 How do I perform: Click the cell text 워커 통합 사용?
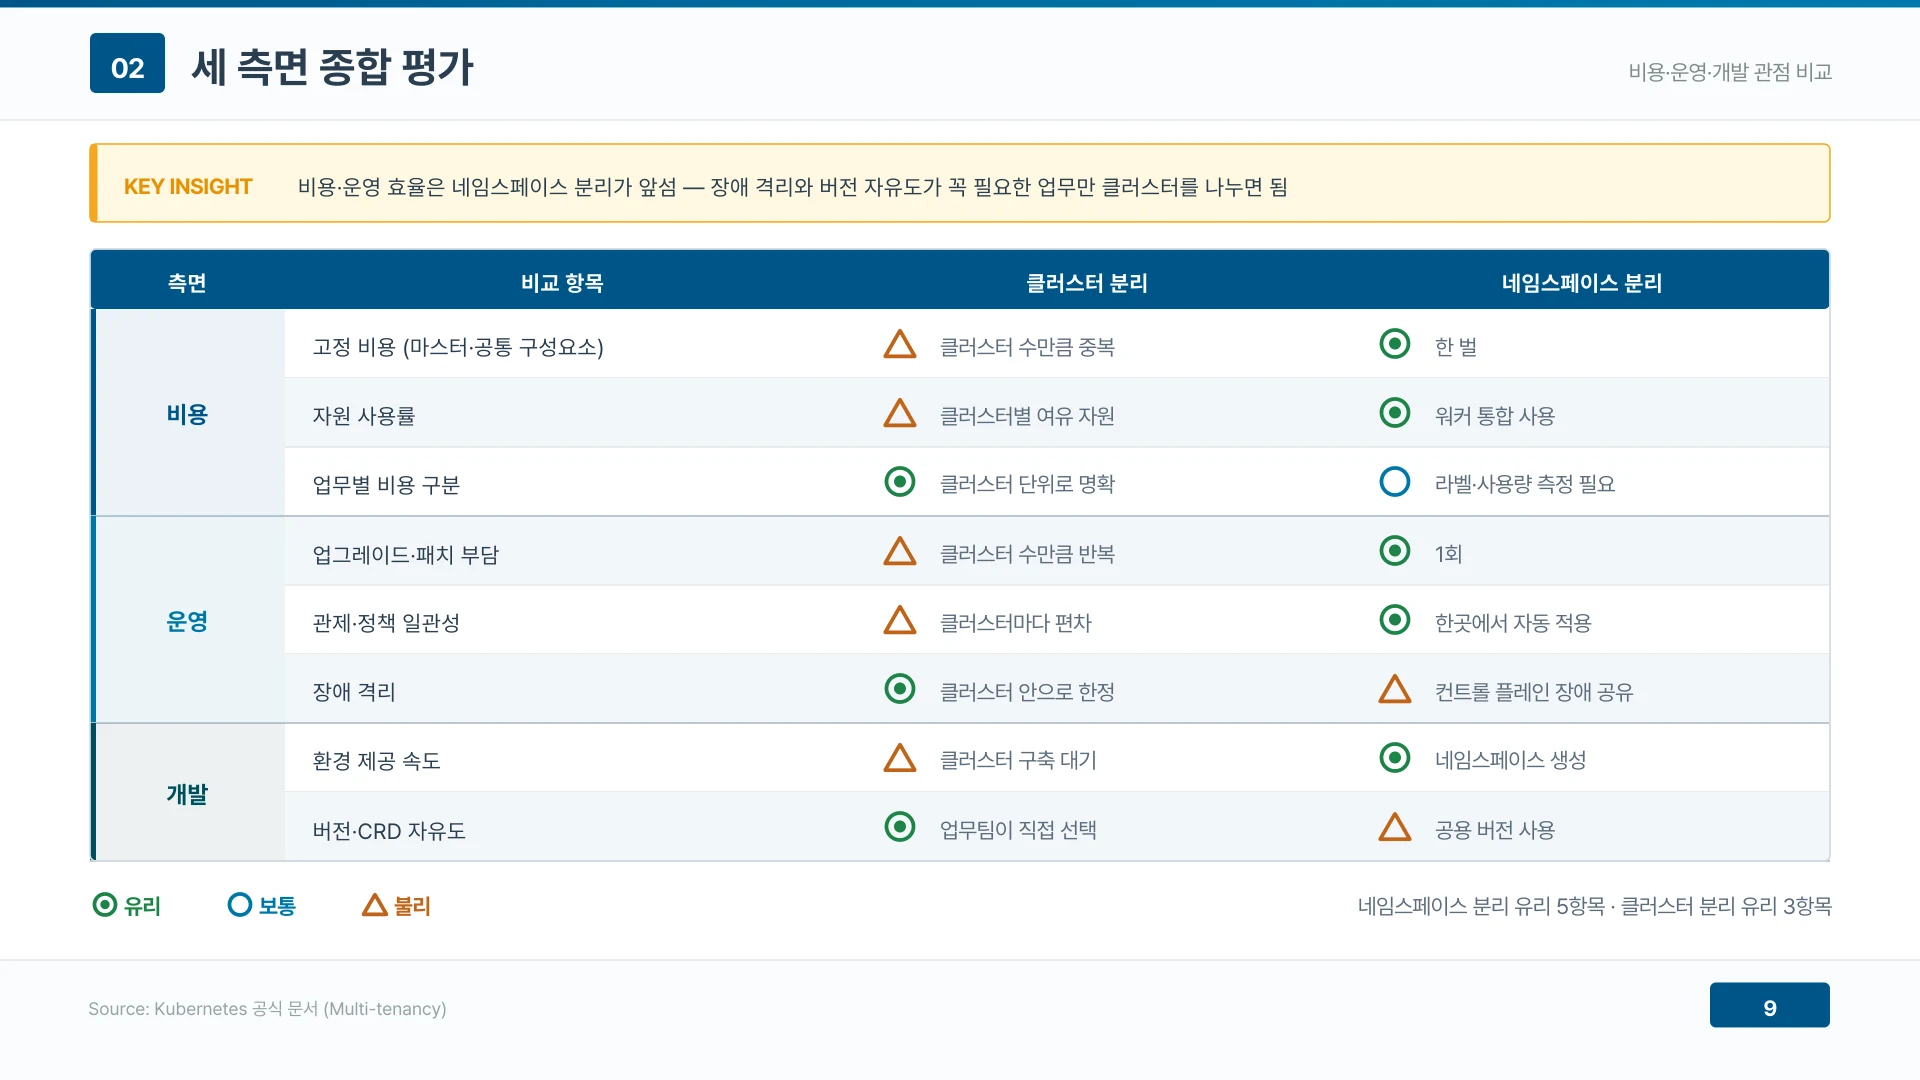[x=1495, y=416]
